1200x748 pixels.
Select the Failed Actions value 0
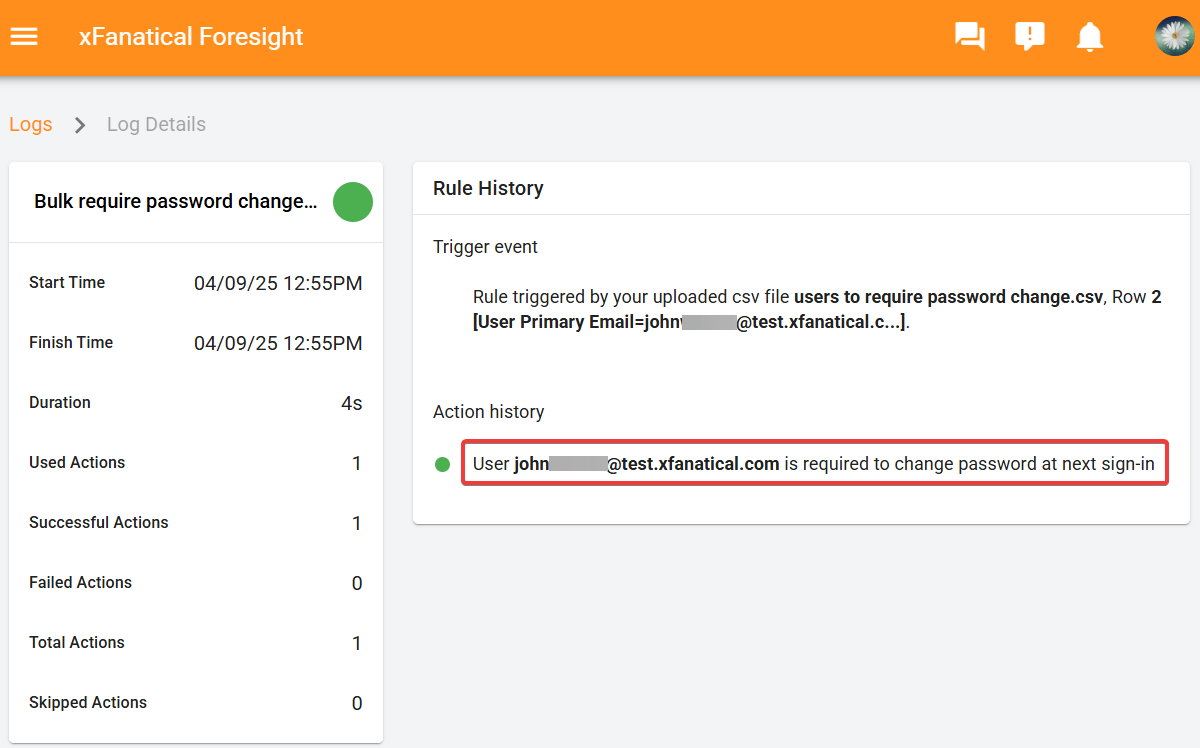[x=357, y=584]
